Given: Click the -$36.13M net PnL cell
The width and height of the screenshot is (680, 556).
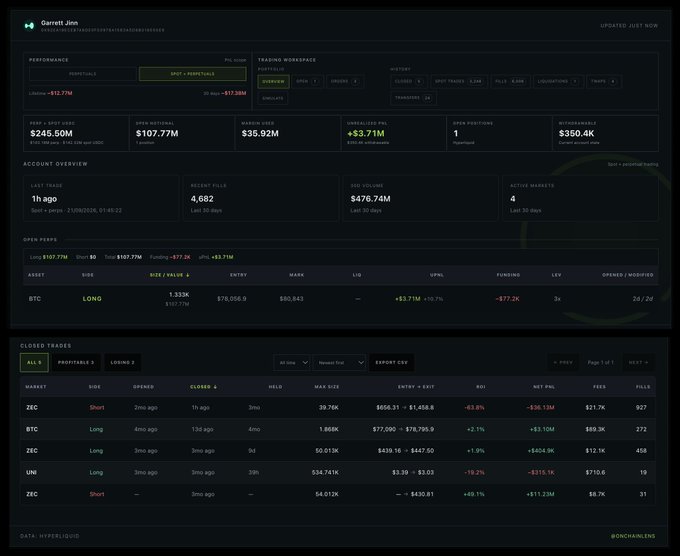Looking at the screenshot, I should pos(540,408).
